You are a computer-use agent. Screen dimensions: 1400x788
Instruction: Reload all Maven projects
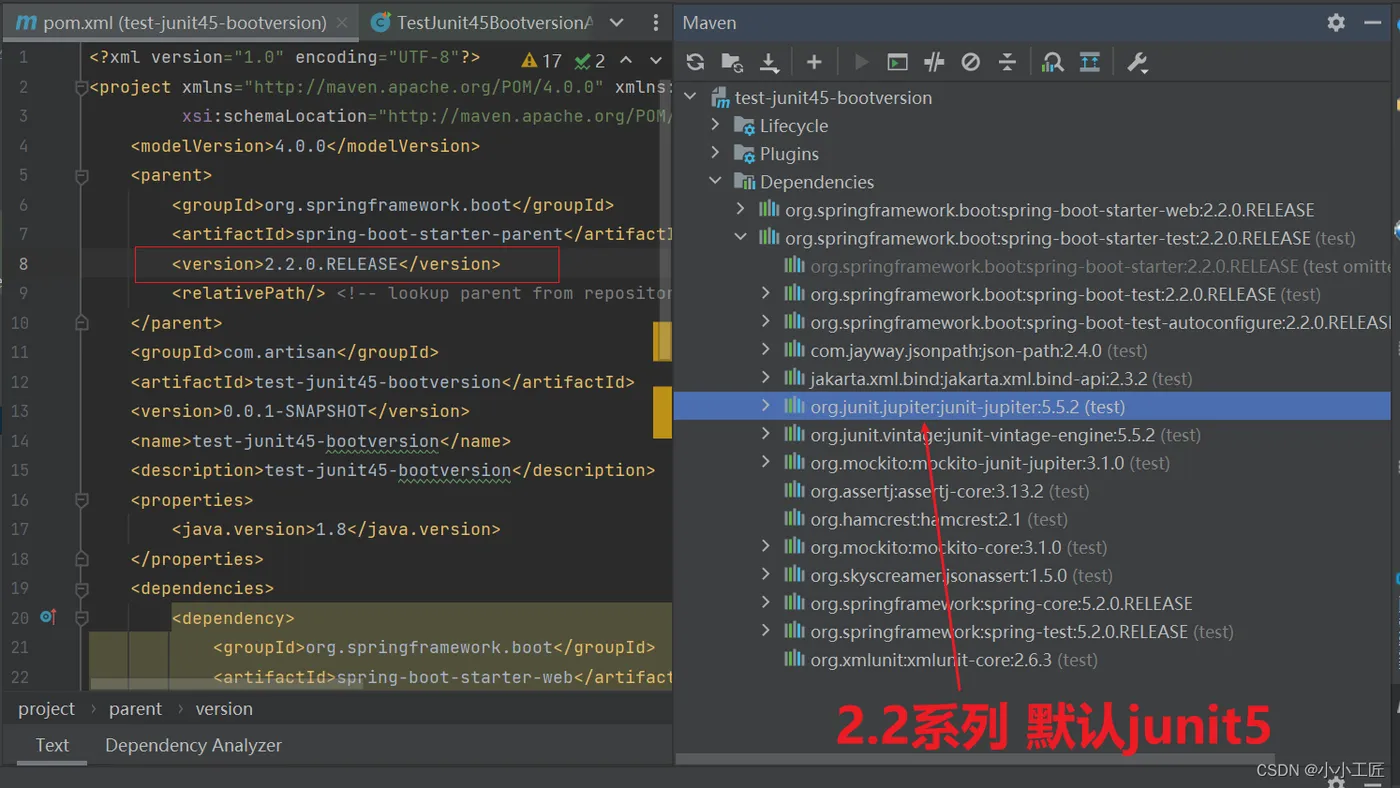tap(695, 62)
